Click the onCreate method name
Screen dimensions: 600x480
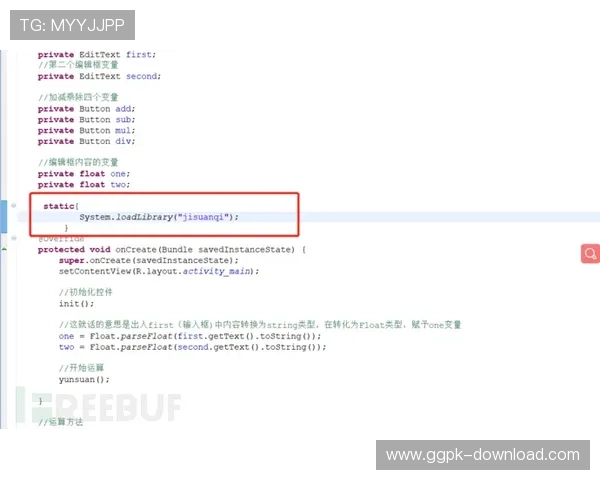pos(138,250)
